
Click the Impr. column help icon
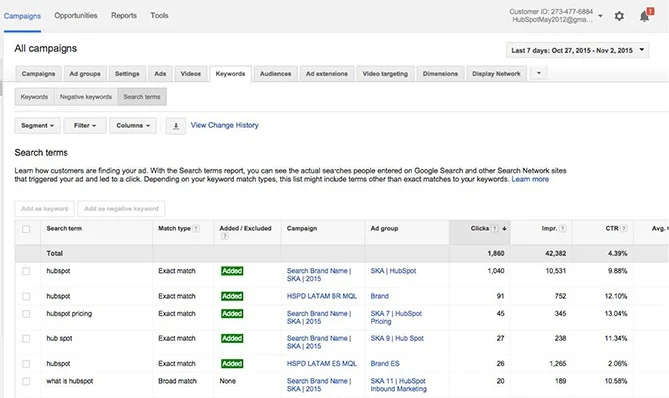pos(563,229)
